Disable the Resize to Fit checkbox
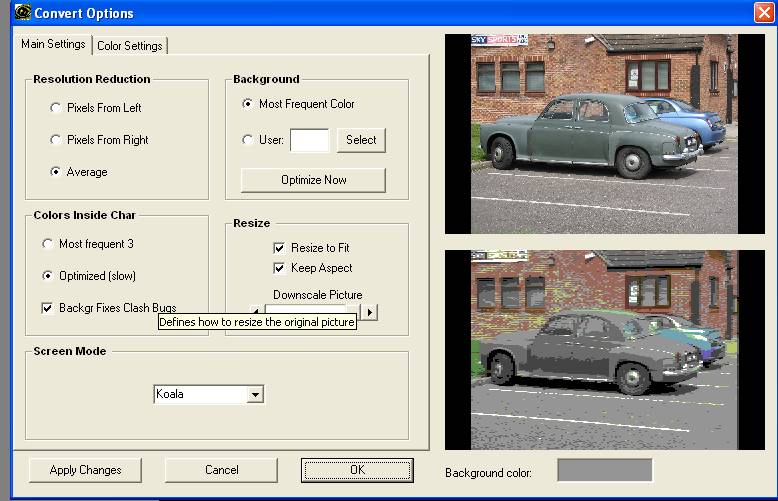 [x=280, y=248]
